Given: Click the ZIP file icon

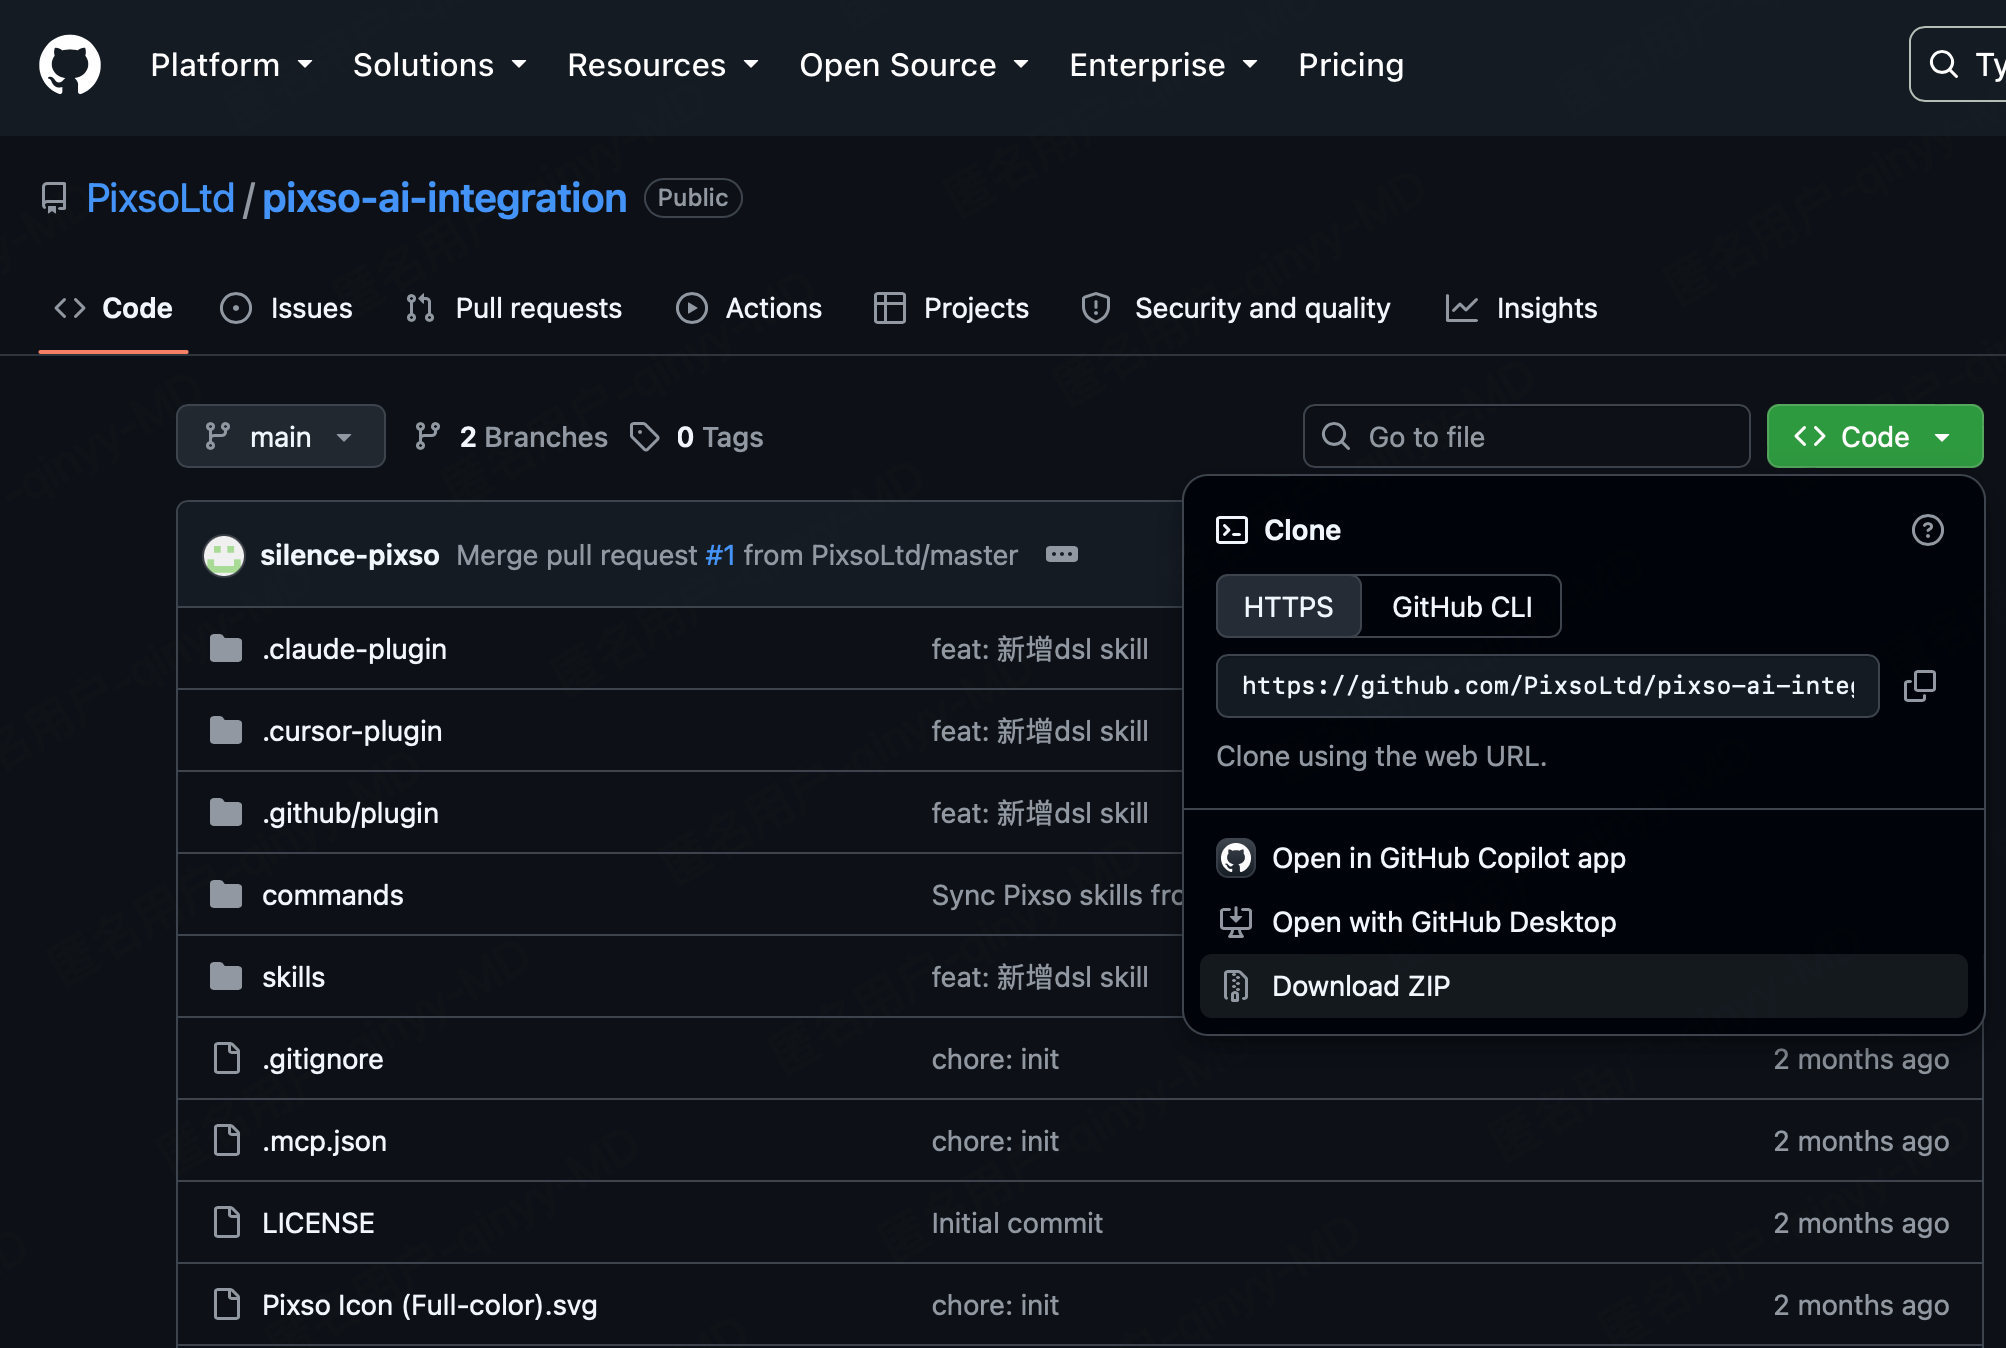Looking at the screenshot, I should coord(1236,986).
